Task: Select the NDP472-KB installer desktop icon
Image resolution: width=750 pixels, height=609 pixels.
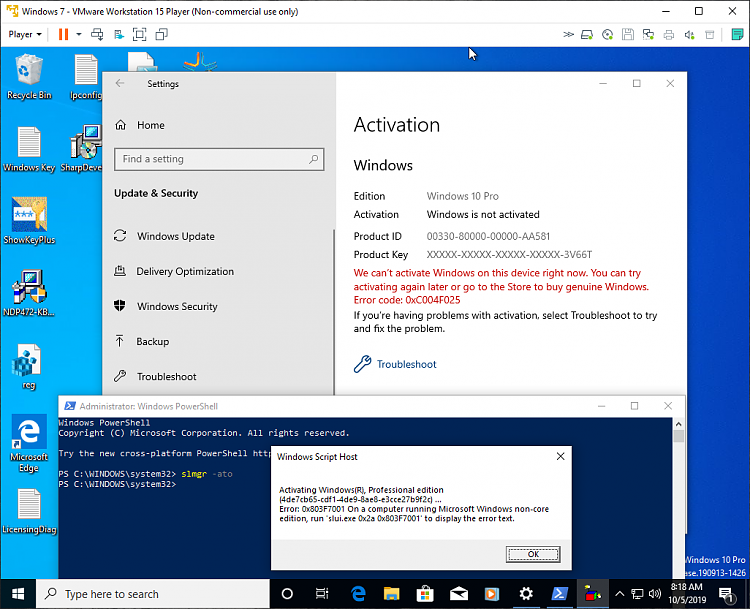Action: (29, 293)
